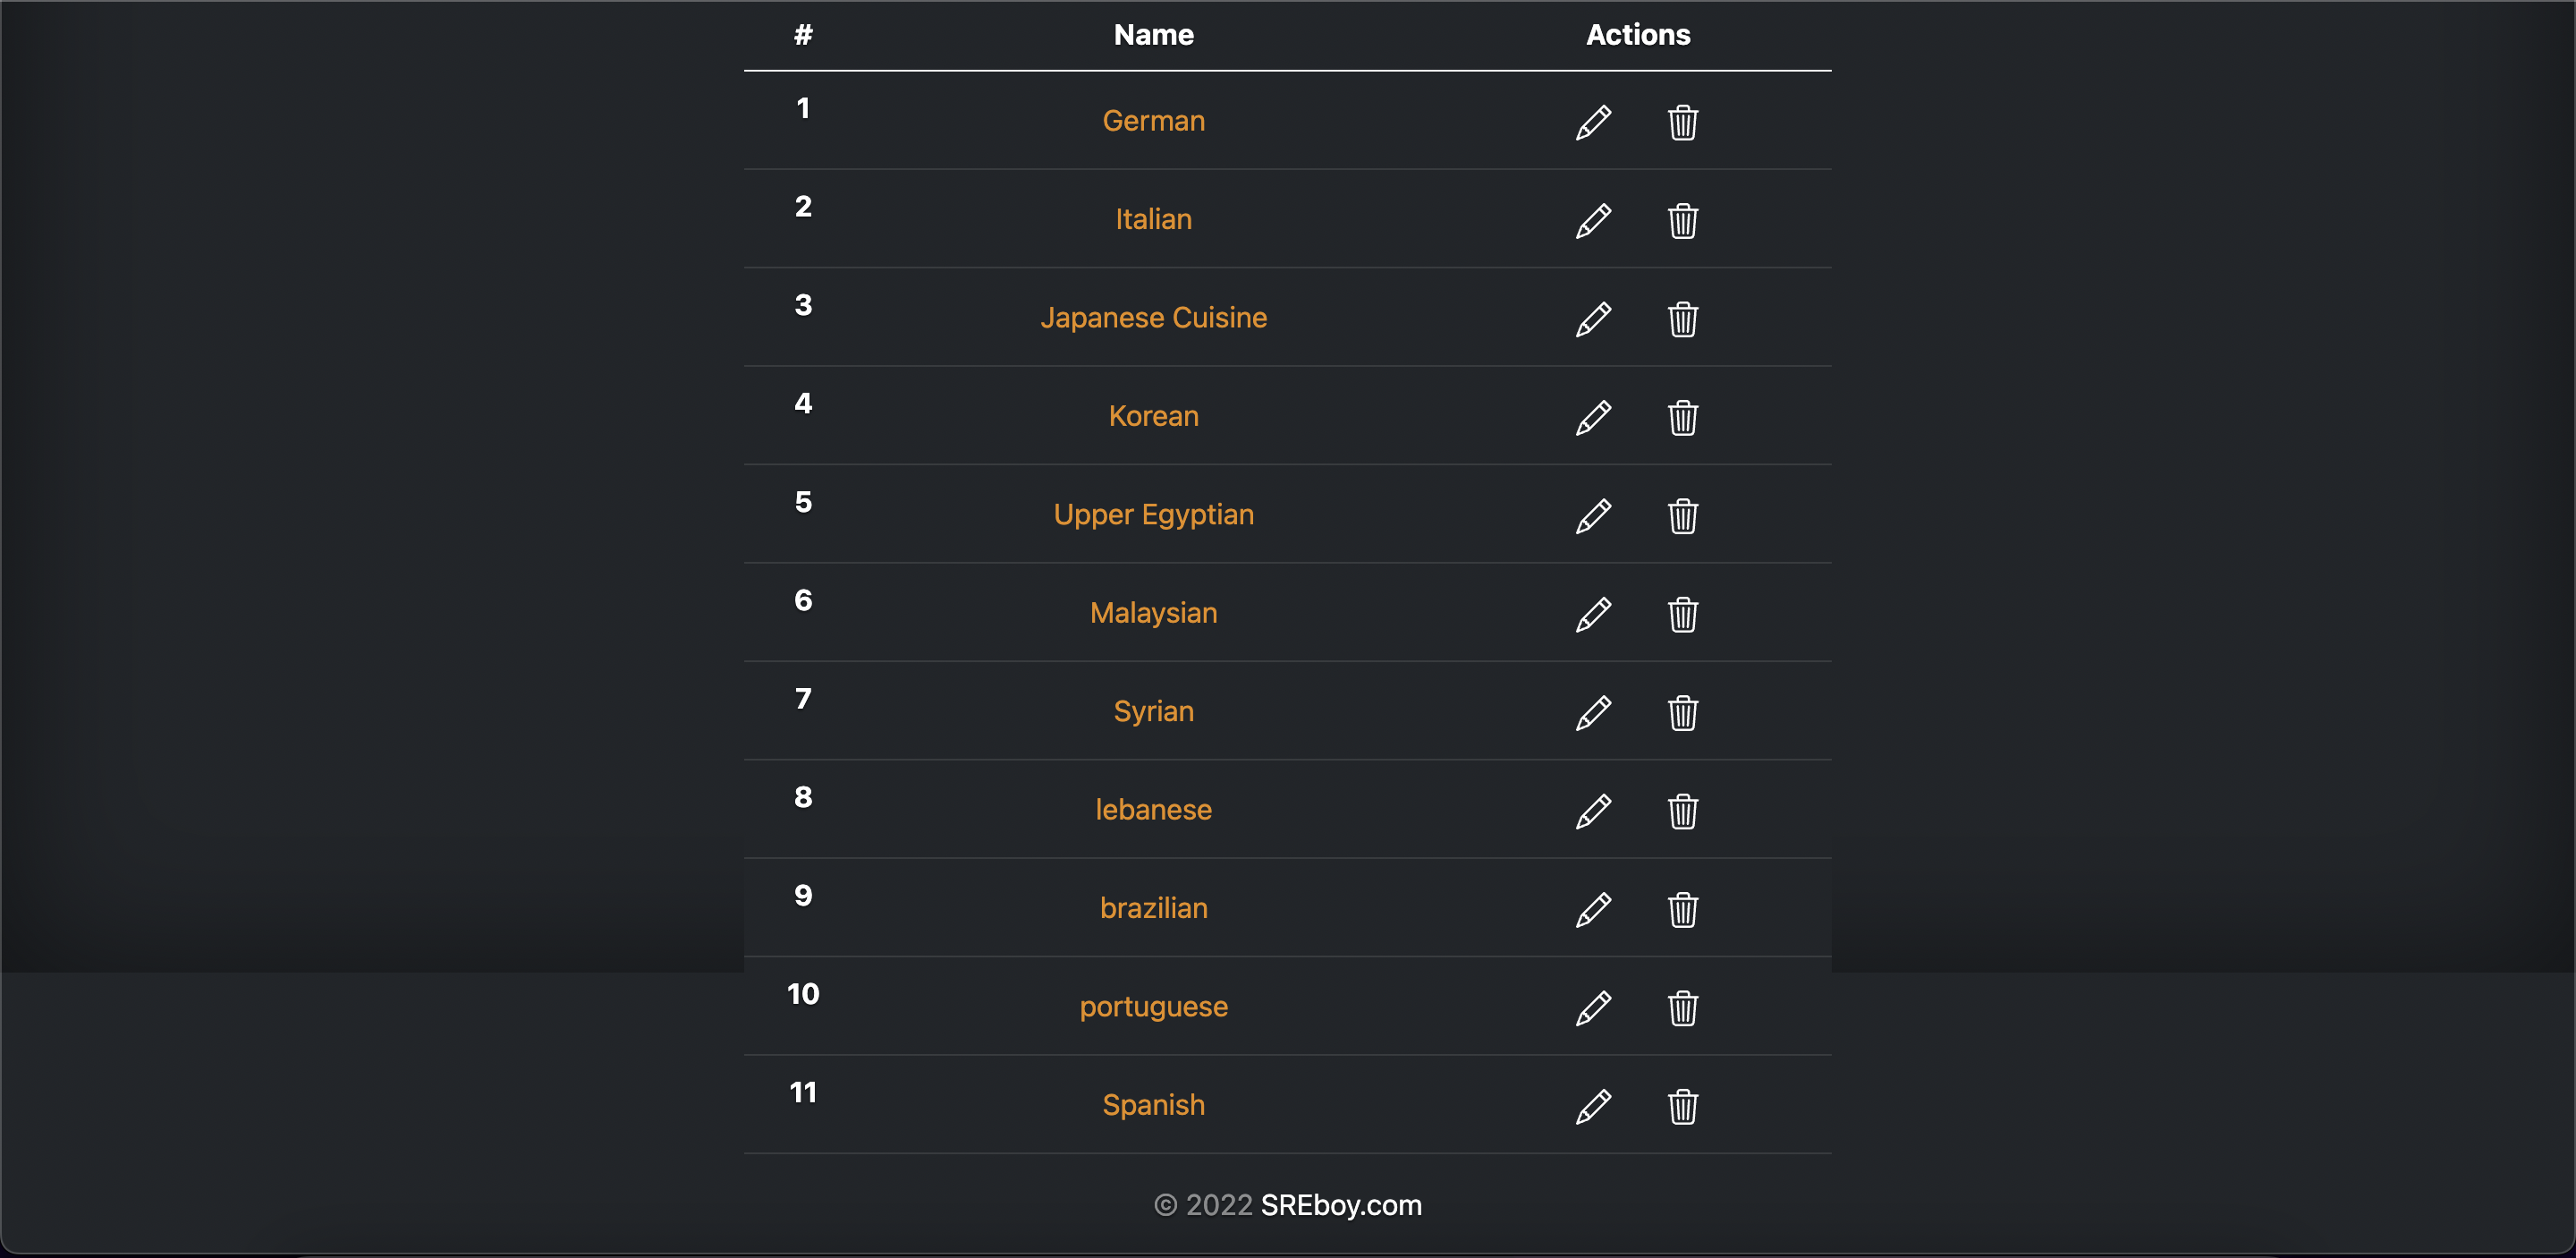Visit SREboy.com footer link

coord(1341,1205)
